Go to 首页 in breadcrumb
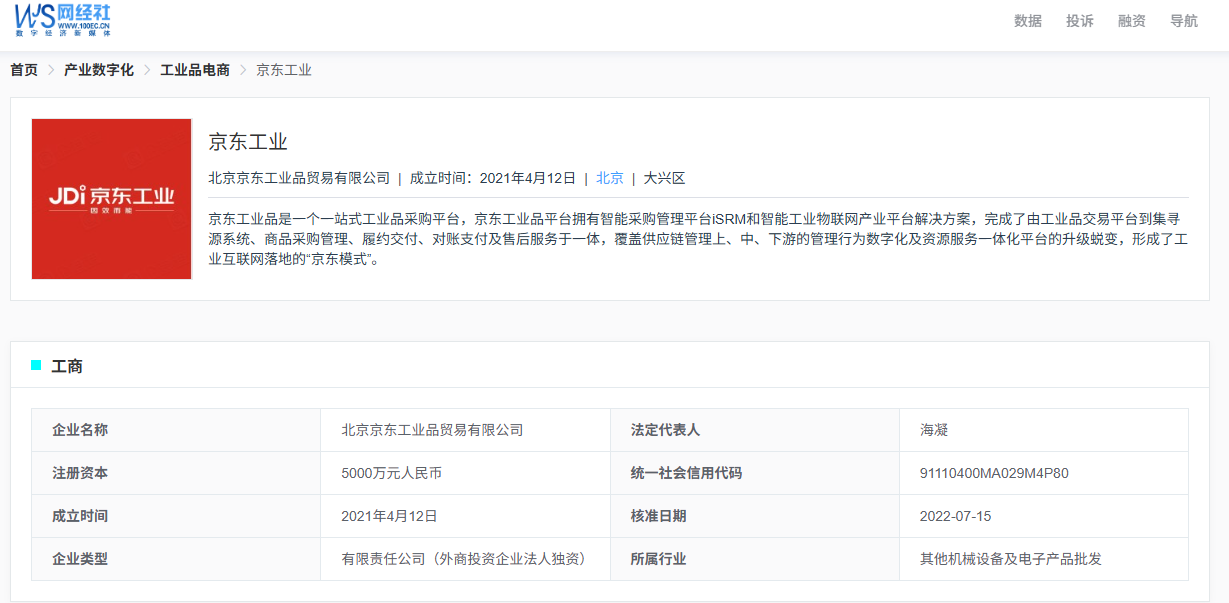The height and width of the screenshot is (603, 1229). tap(24, 70)
